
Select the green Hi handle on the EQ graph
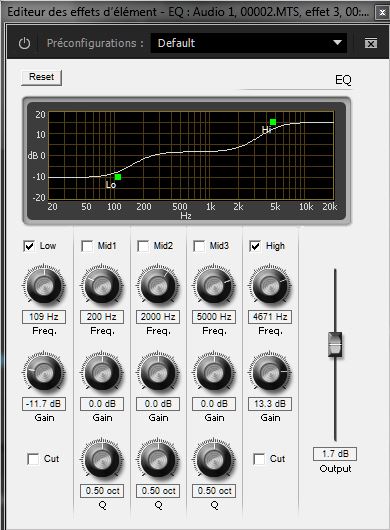(x=273, y=122)
